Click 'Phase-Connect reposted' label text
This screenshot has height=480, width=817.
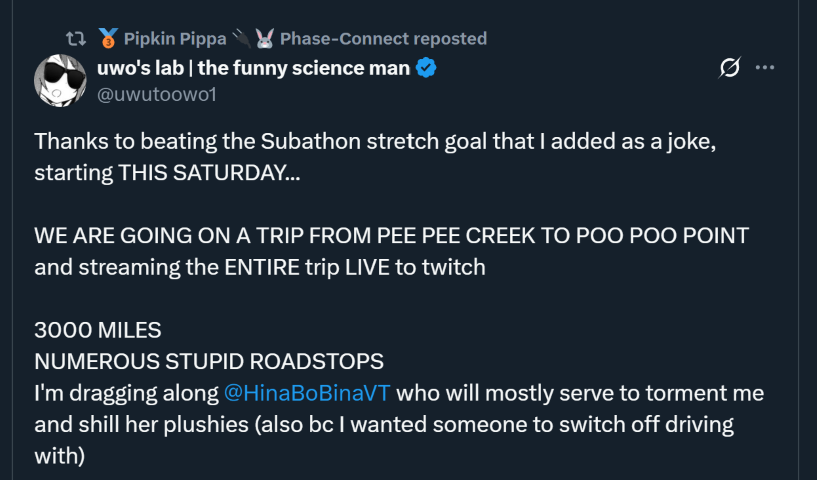click(383, 39)
